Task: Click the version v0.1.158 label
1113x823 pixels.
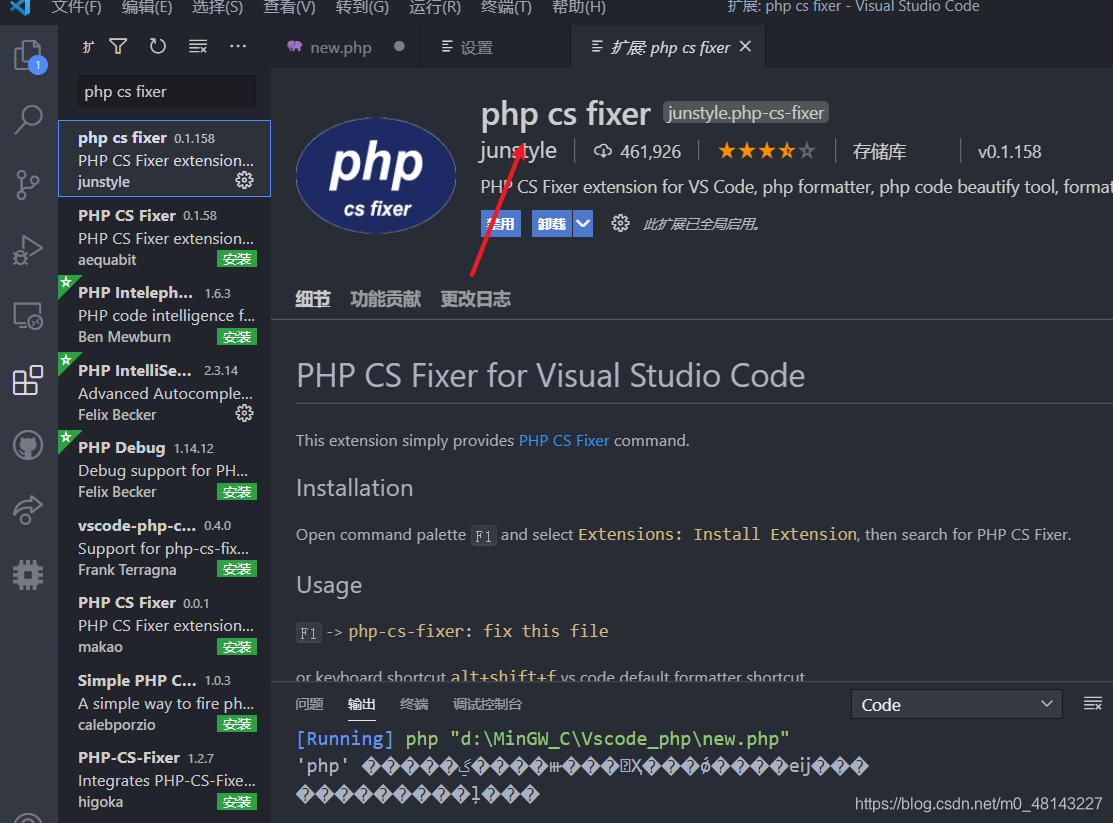Action: [1009, 151]
